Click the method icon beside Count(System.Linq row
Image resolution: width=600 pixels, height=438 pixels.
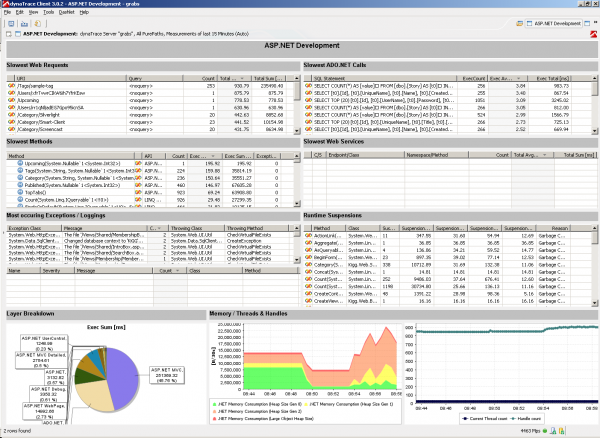pyautogui.click(x=20, y=200)
